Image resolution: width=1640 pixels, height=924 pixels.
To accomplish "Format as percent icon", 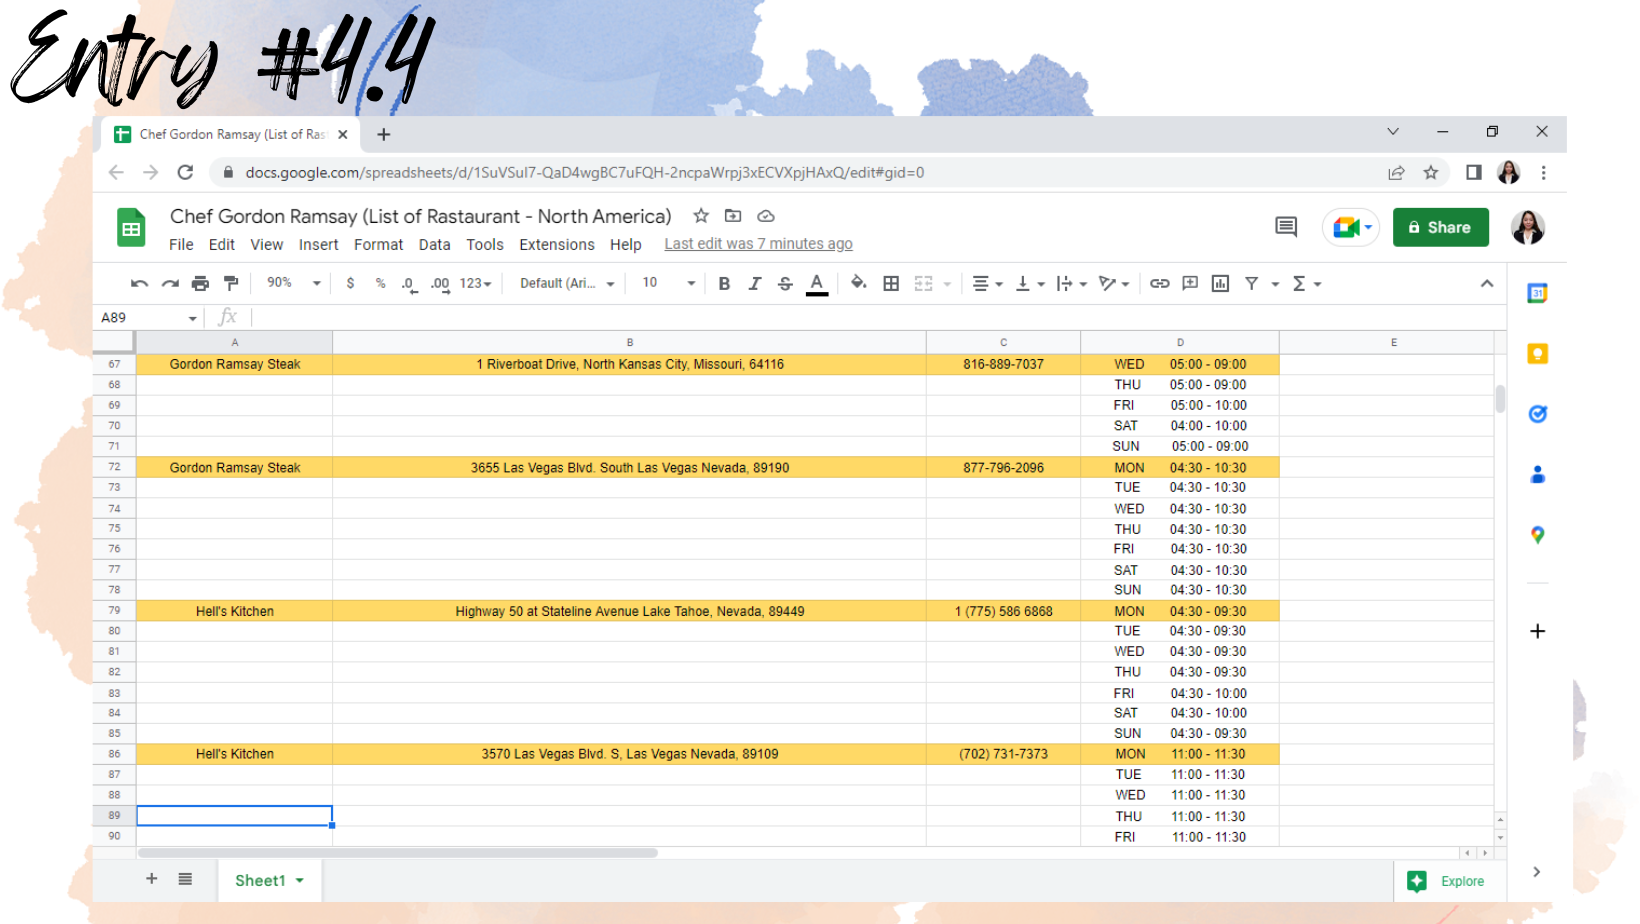I will point(380,284).
